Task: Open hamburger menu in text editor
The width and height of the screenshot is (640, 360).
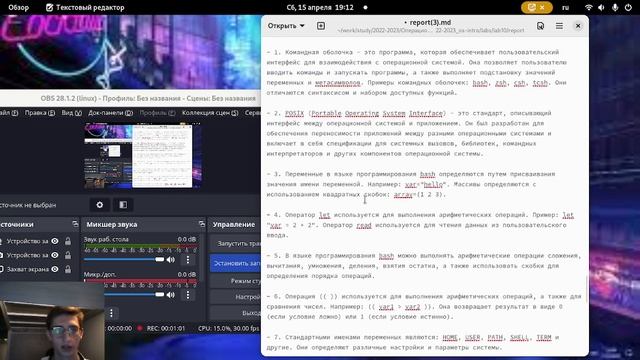Action: point(559,26)
